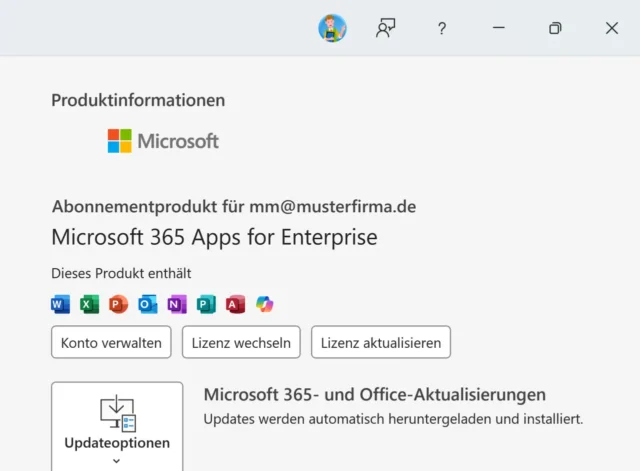Click the Publisher app icon
This screenshot has height=471, width=640.
click(x=206, y=304)
